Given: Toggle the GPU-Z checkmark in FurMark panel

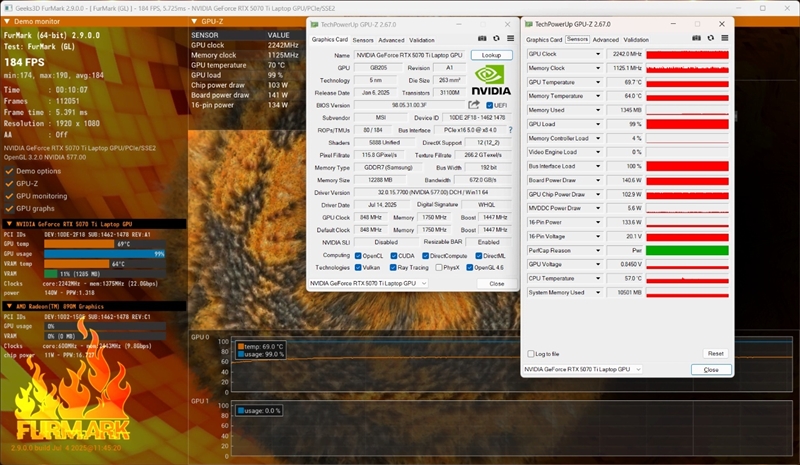Looking at the screenshot, I should point(9,183).
